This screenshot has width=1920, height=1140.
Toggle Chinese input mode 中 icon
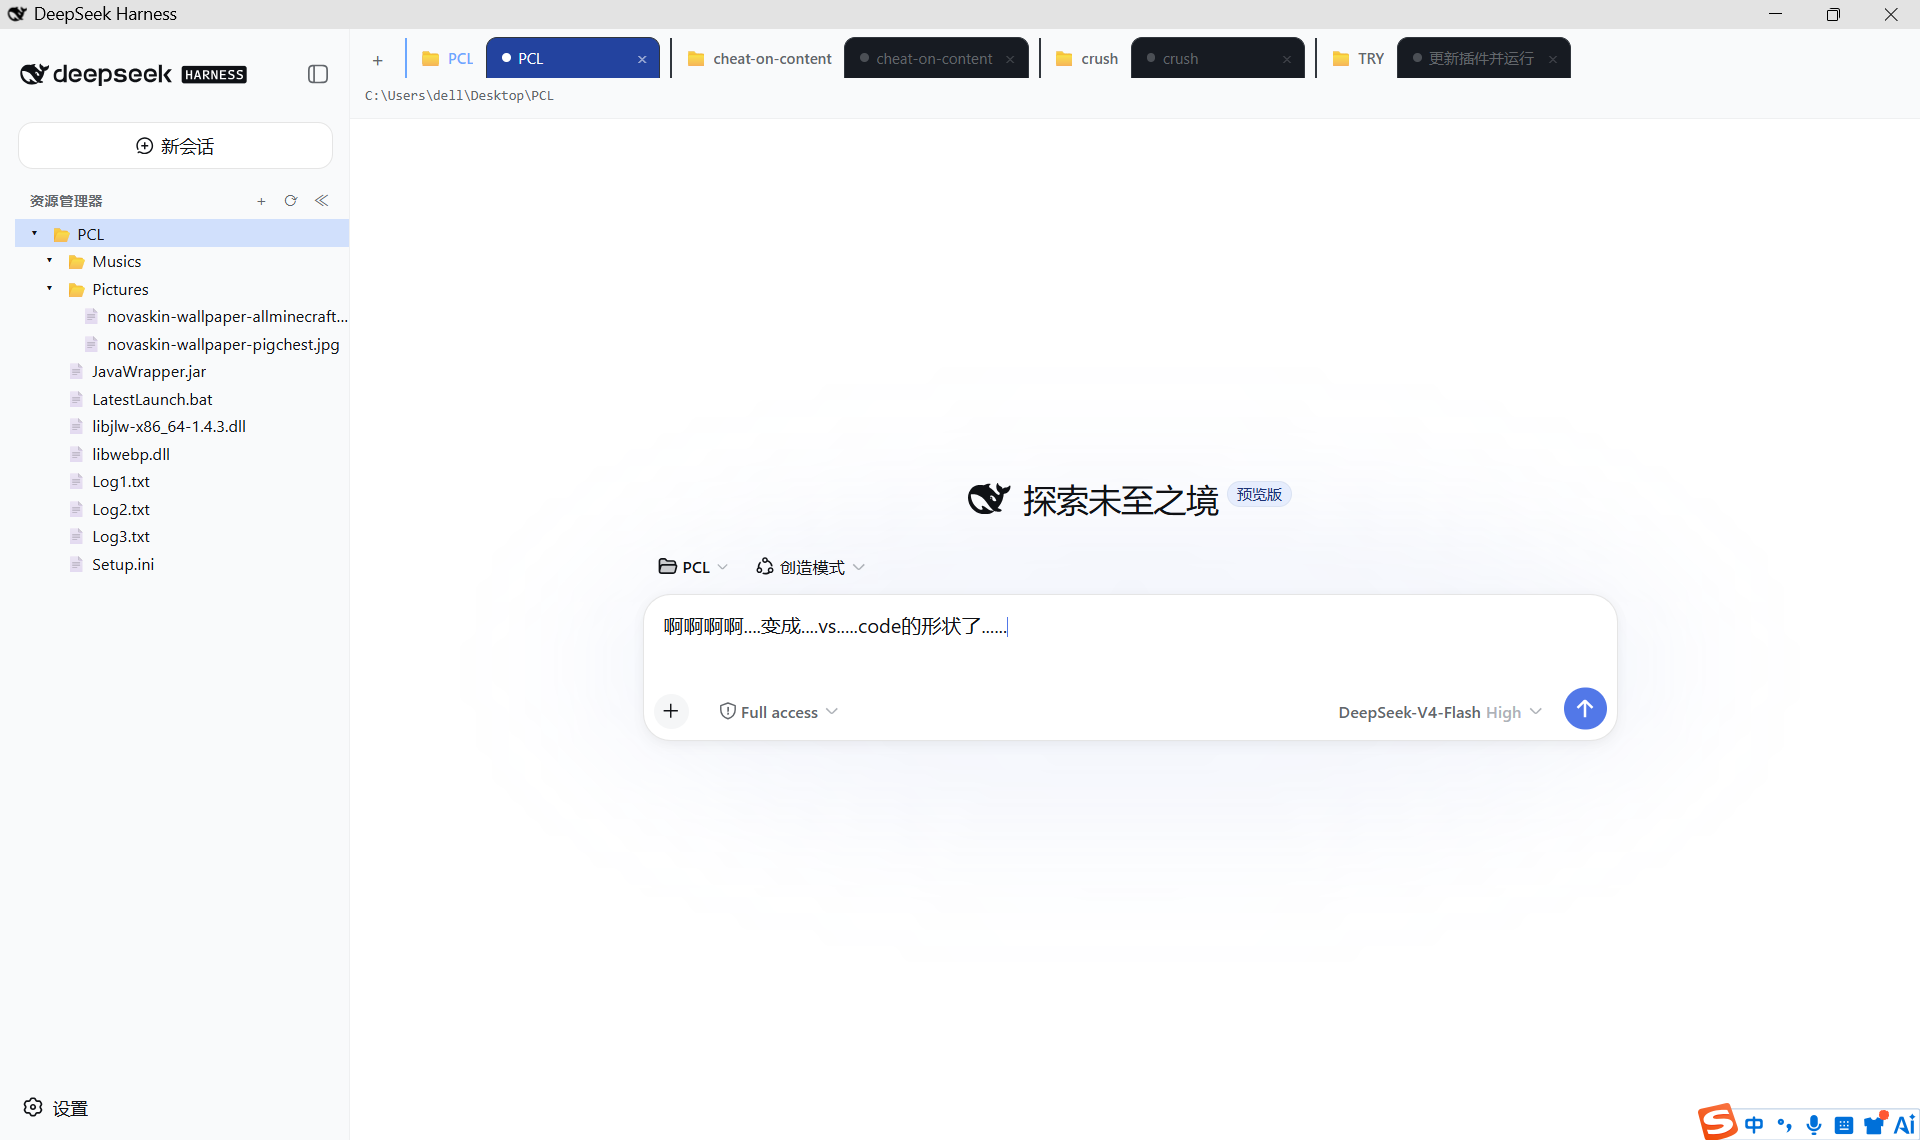1754,1125
